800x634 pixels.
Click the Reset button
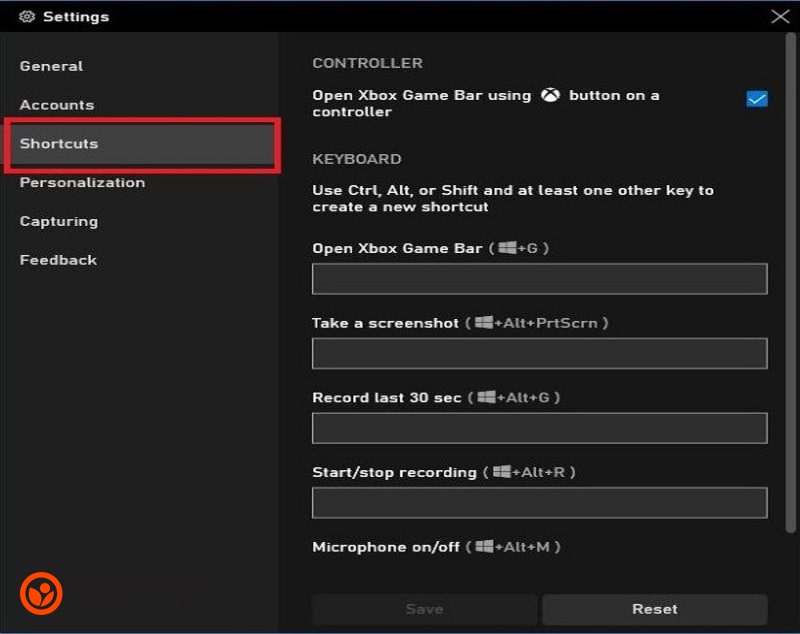pos(655,609)
